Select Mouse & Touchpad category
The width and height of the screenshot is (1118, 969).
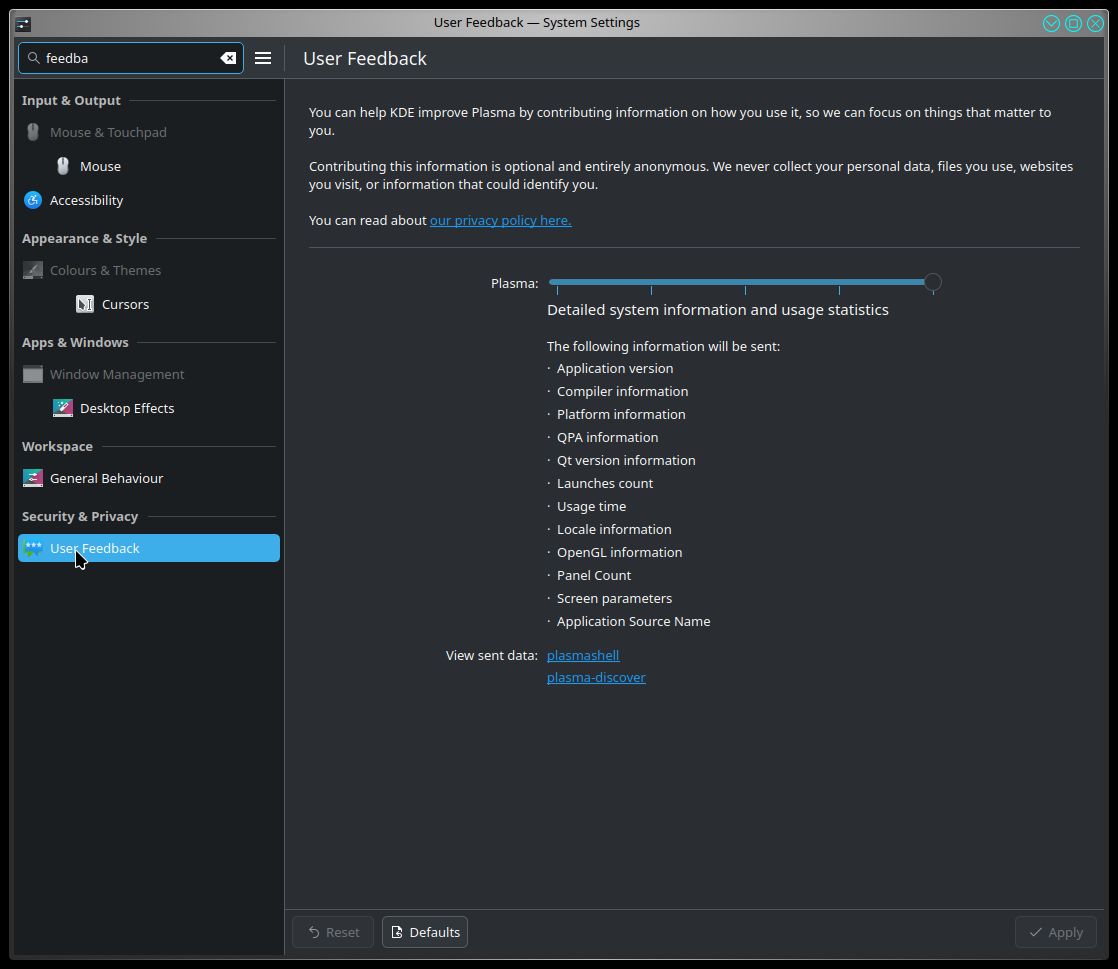coord(148,132)
